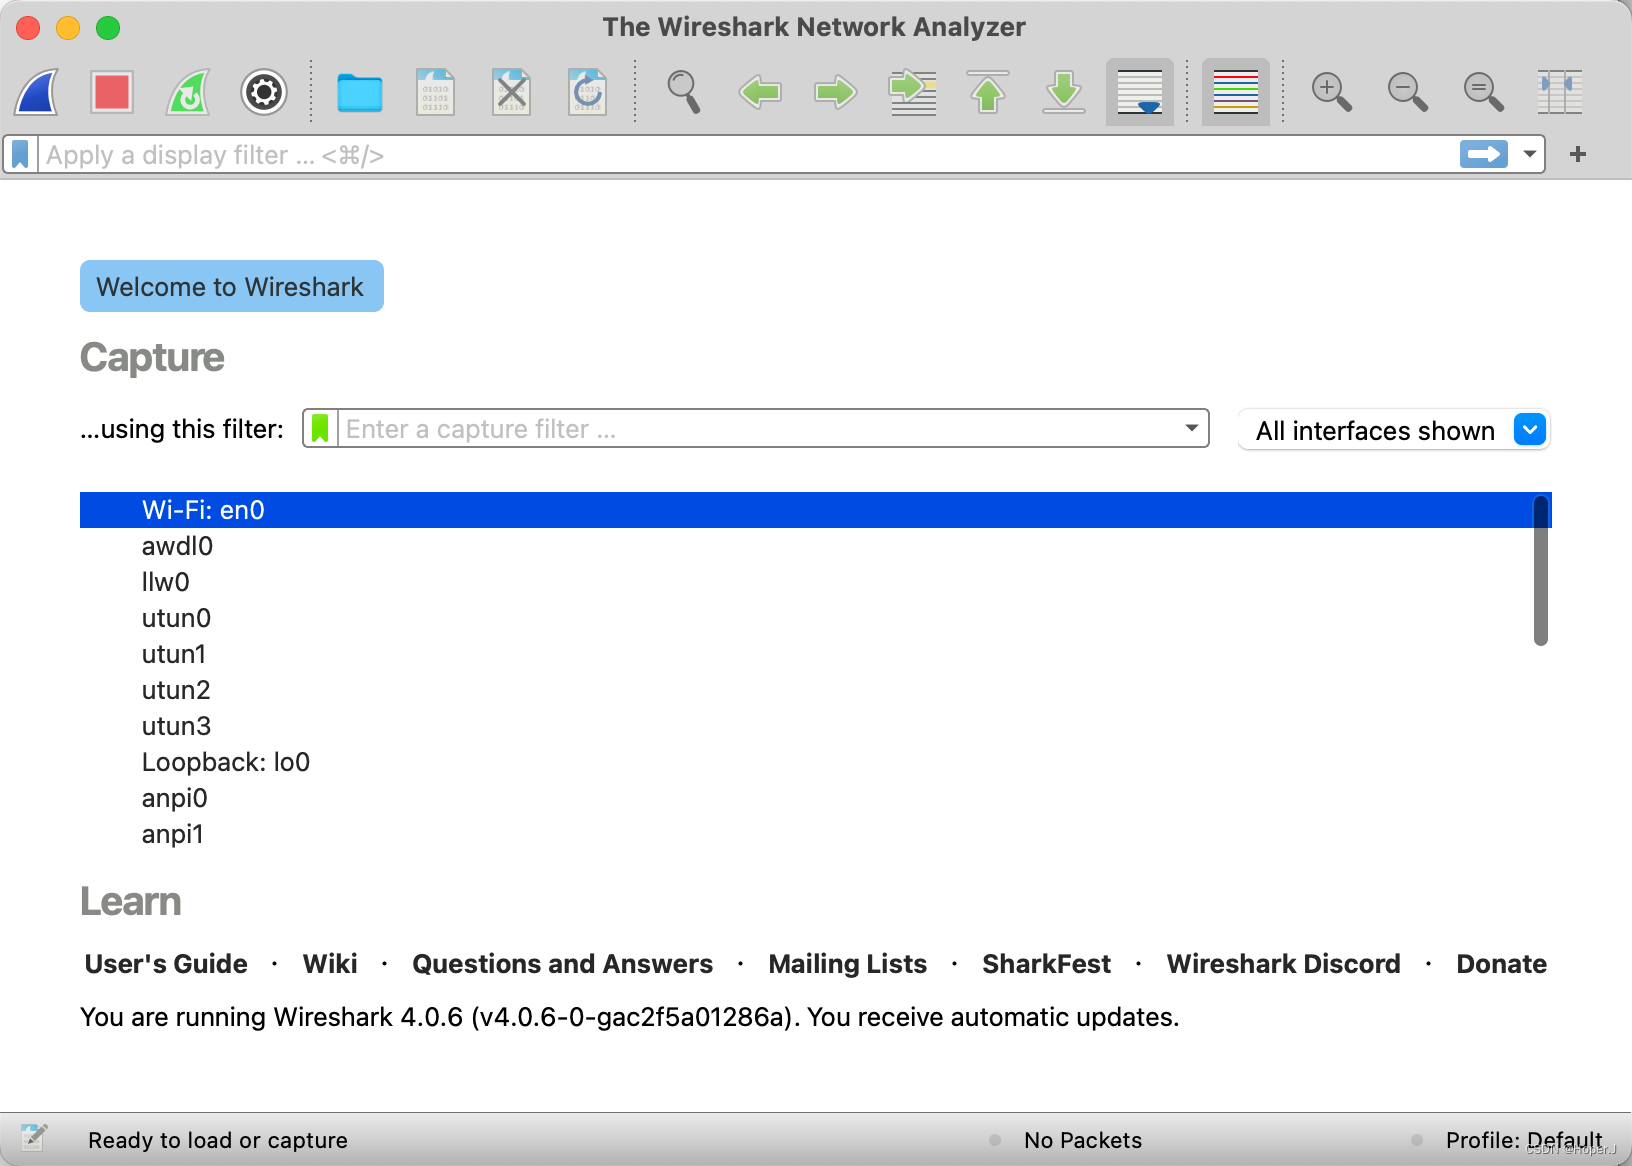
Task: Close this capture file icon
Action: 512,92
